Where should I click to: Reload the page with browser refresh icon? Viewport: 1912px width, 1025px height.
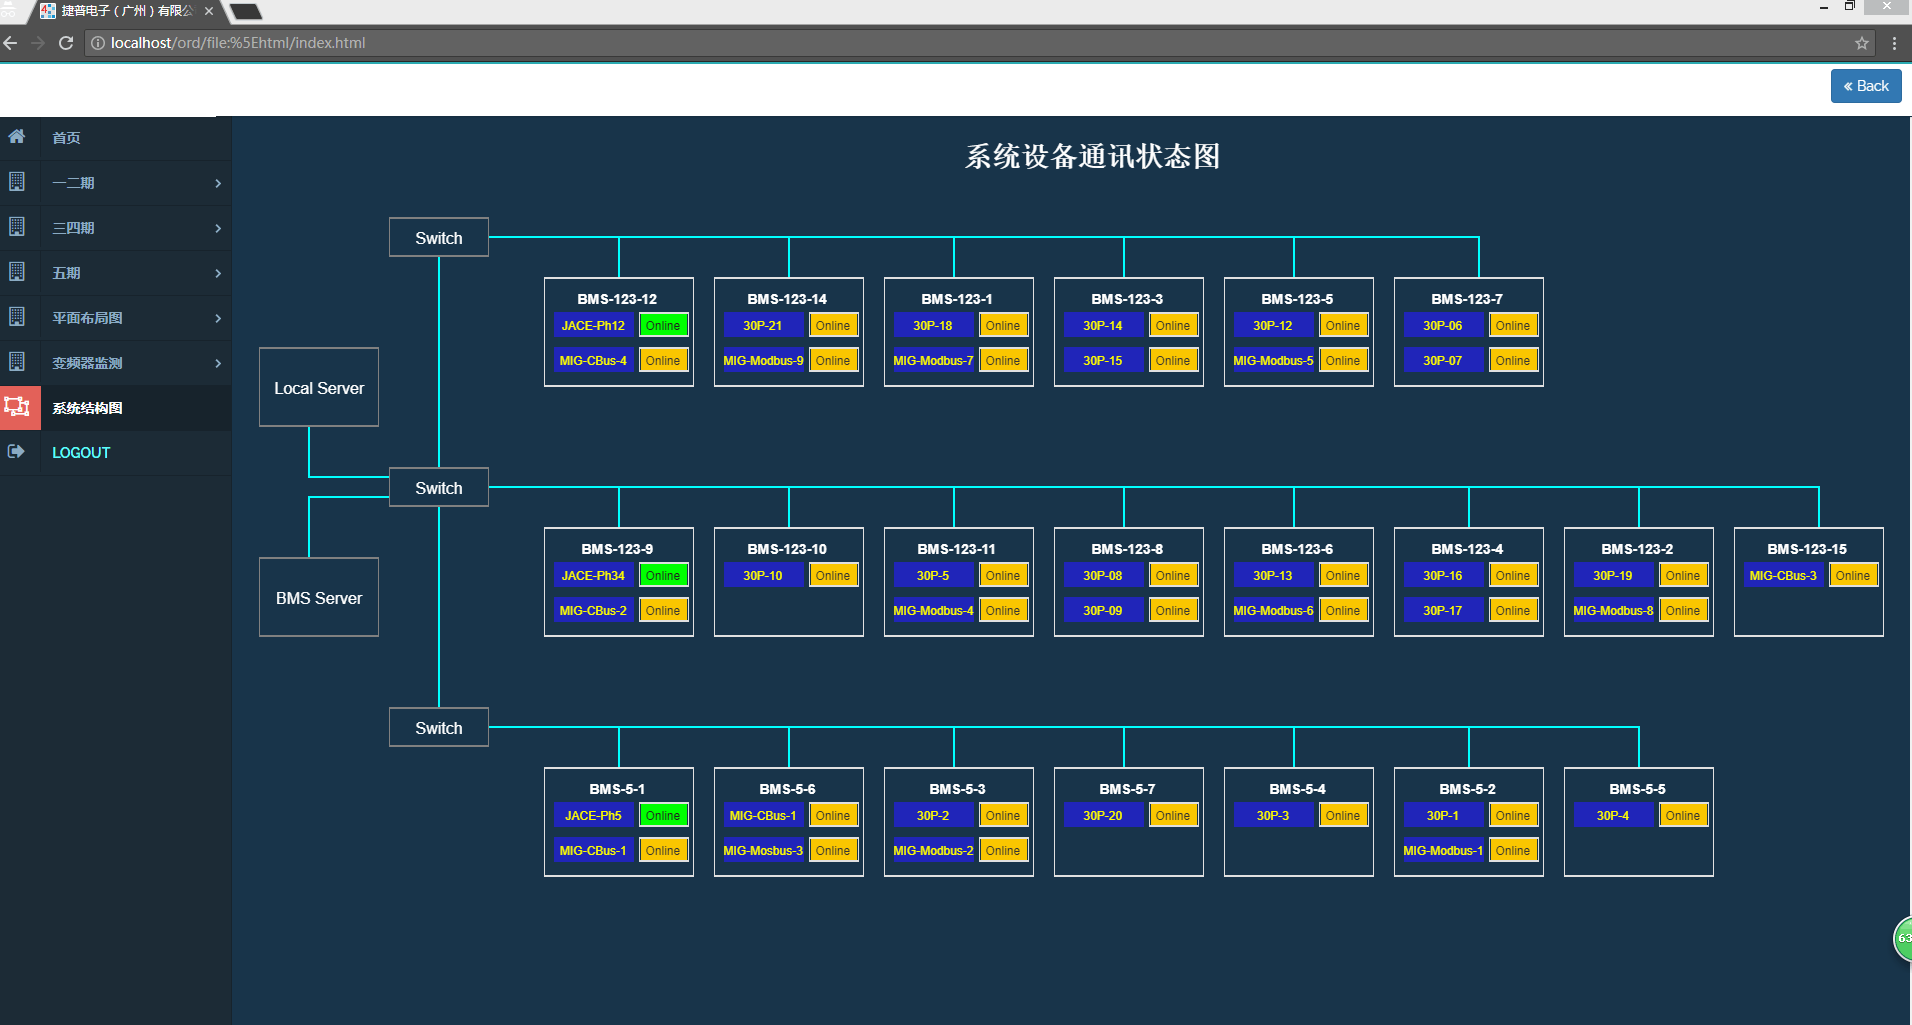coord(66,43)
